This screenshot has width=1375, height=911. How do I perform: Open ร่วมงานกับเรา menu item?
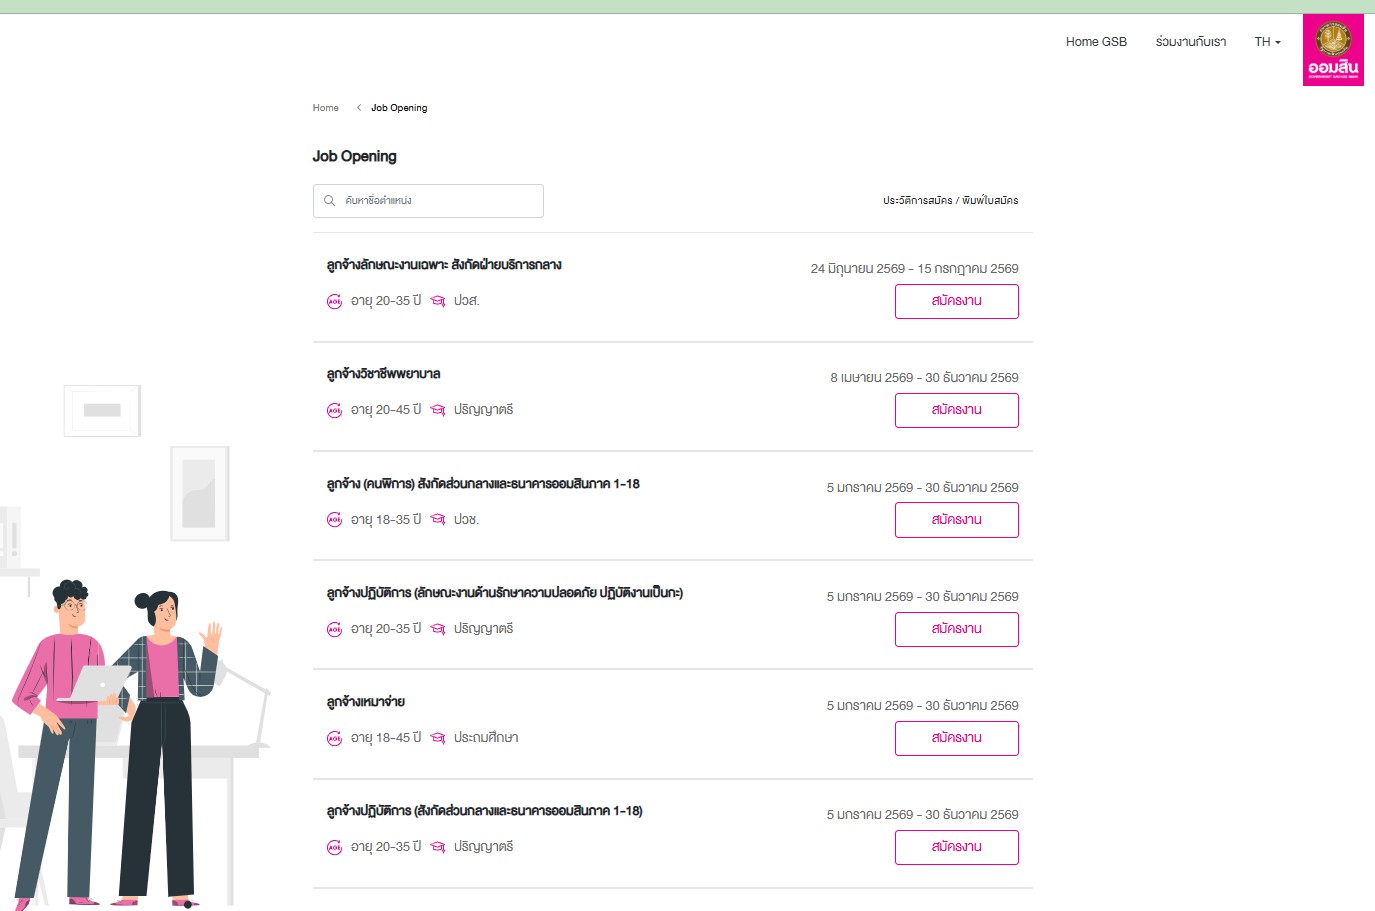point(1190,42)
